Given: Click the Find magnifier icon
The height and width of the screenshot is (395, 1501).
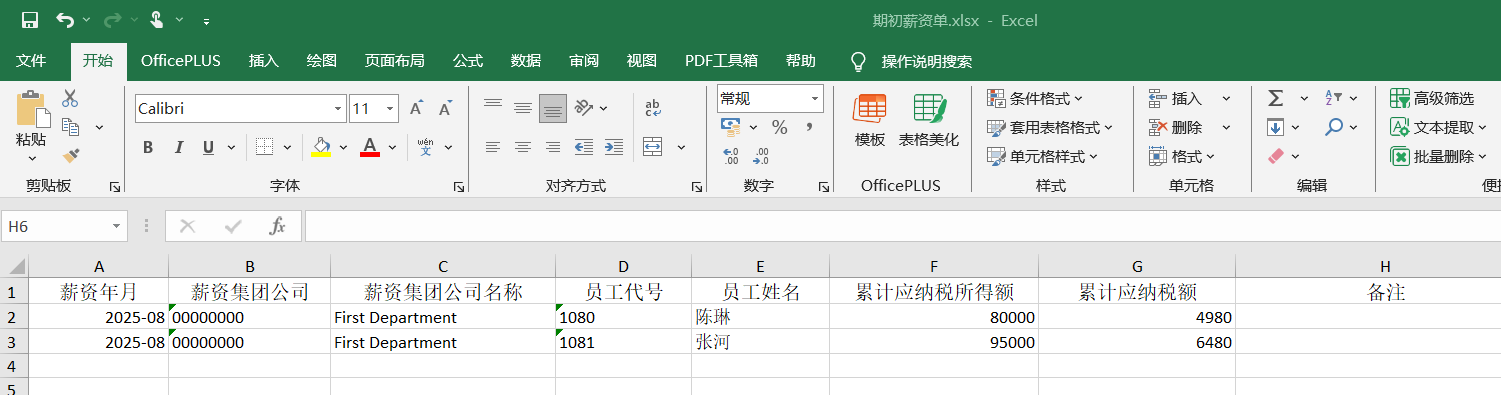Looking at the screenshot, I should [1334, 127].
